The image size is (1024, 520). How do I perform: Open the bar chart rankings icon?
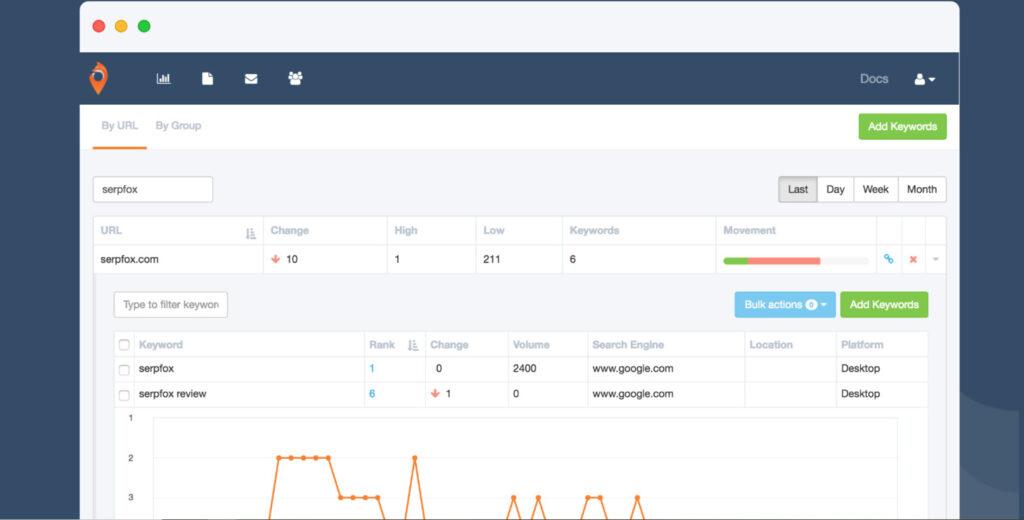pos(164,79)
